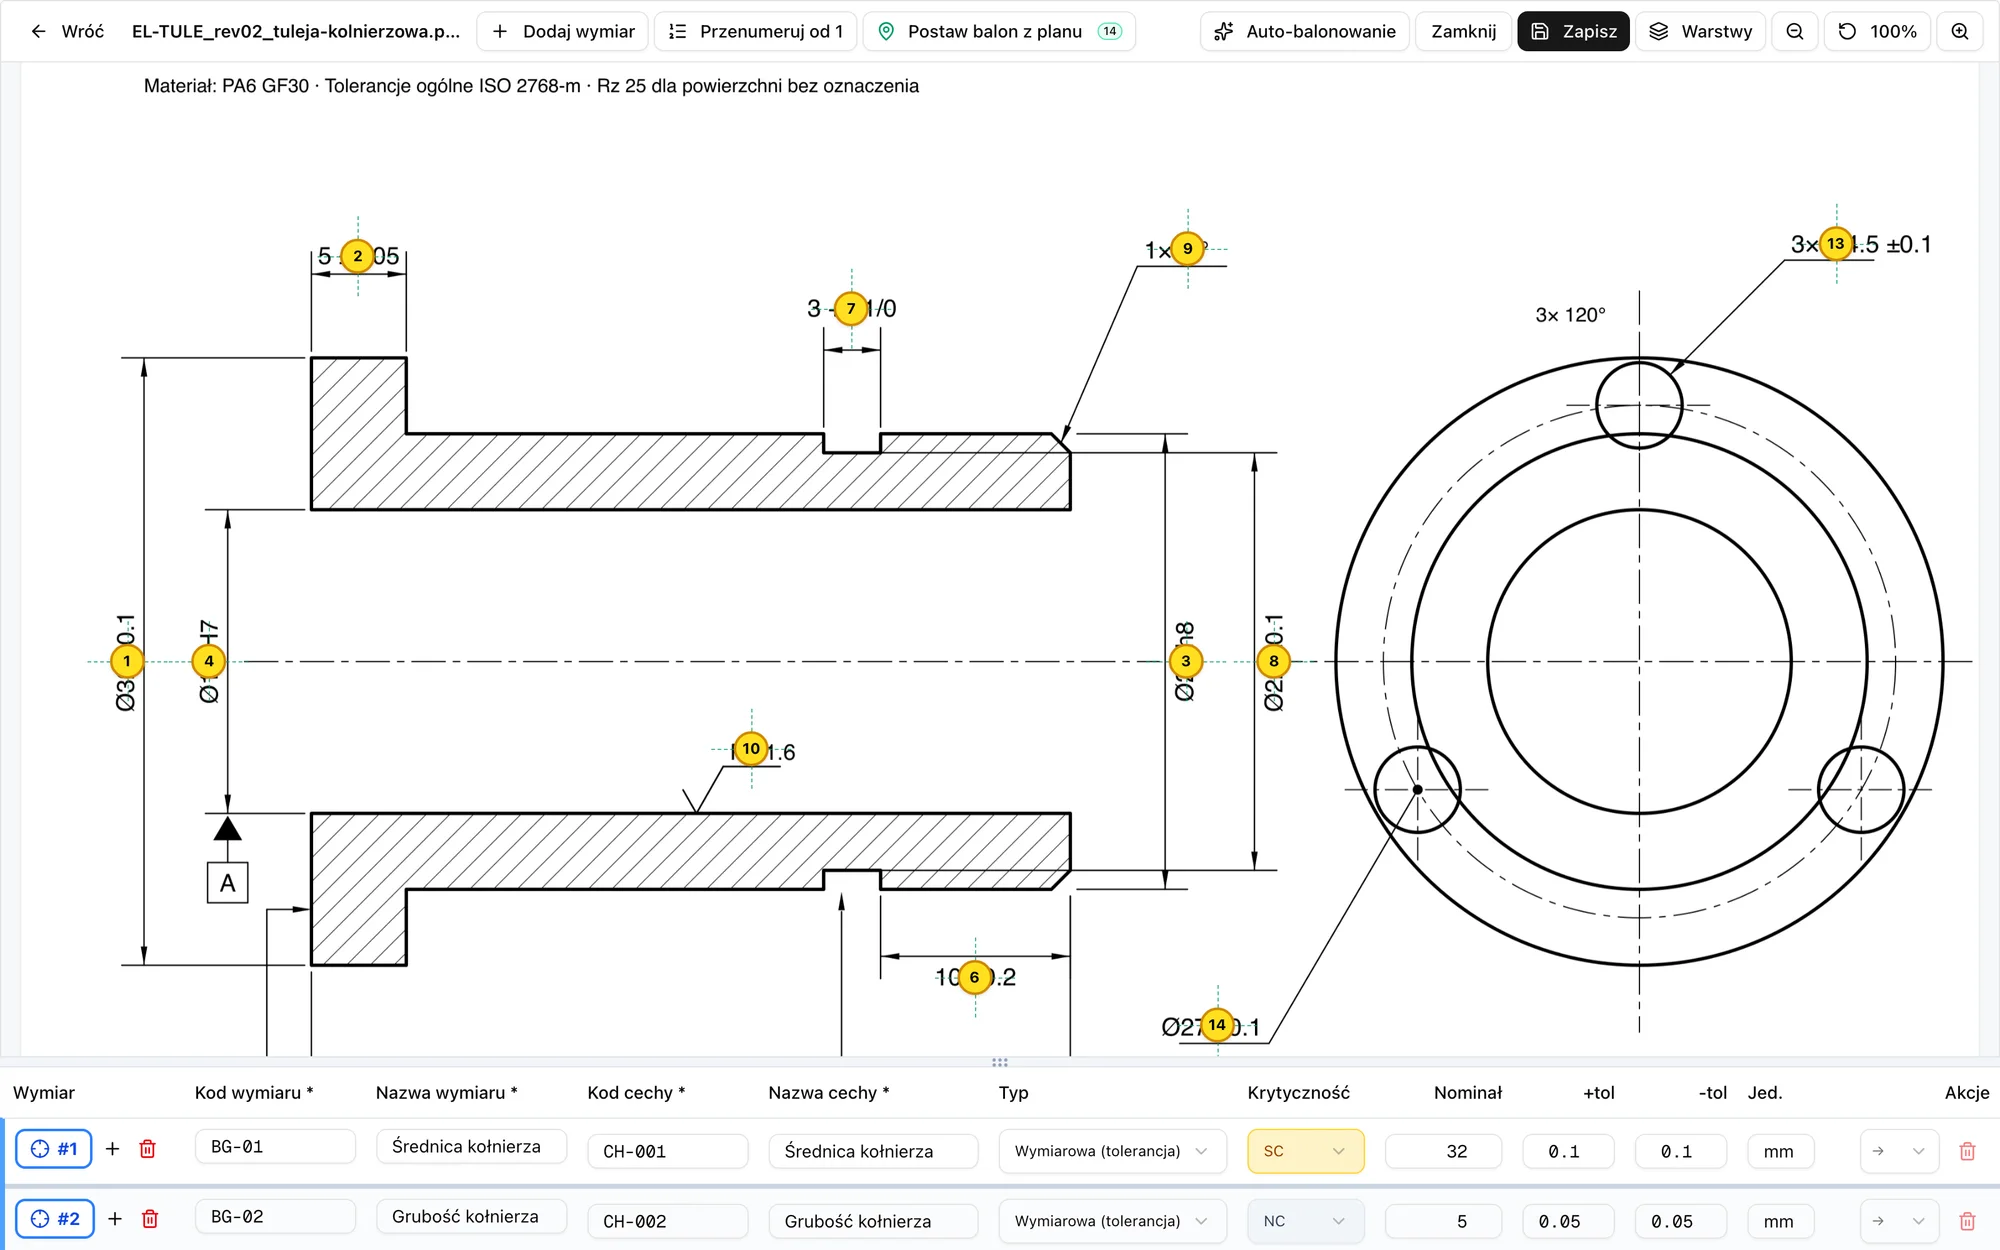Locate dimension #1 via its target button

(54, 1149)
